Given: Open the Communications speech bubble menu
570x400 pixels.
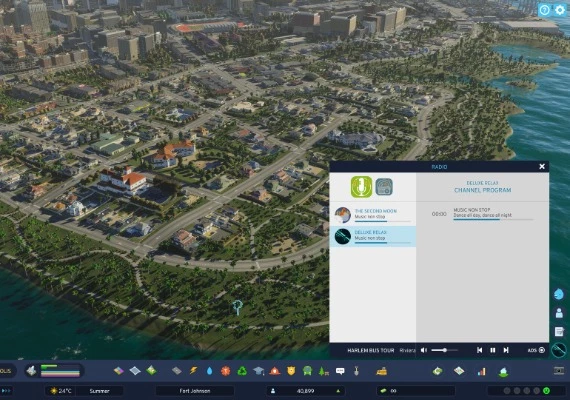Looking at the screenshot, I should [340, 371].
